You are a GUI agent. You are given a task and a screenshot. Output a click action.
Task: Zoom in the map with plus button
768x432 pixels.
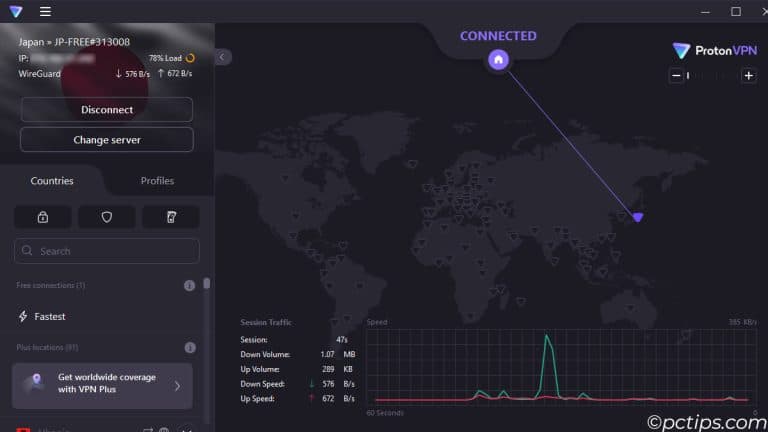click(x=748, y=75)
